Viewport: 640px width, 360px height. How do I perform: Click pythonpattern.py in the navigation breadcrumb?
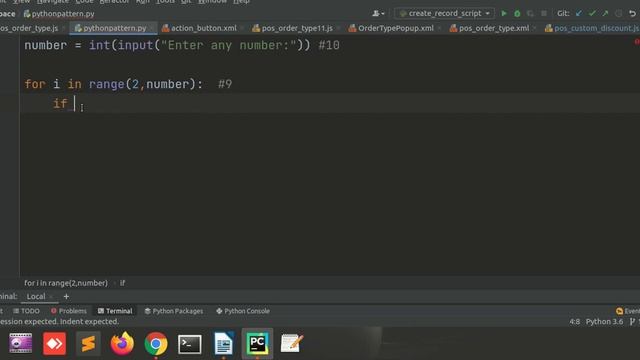[59, 13]
